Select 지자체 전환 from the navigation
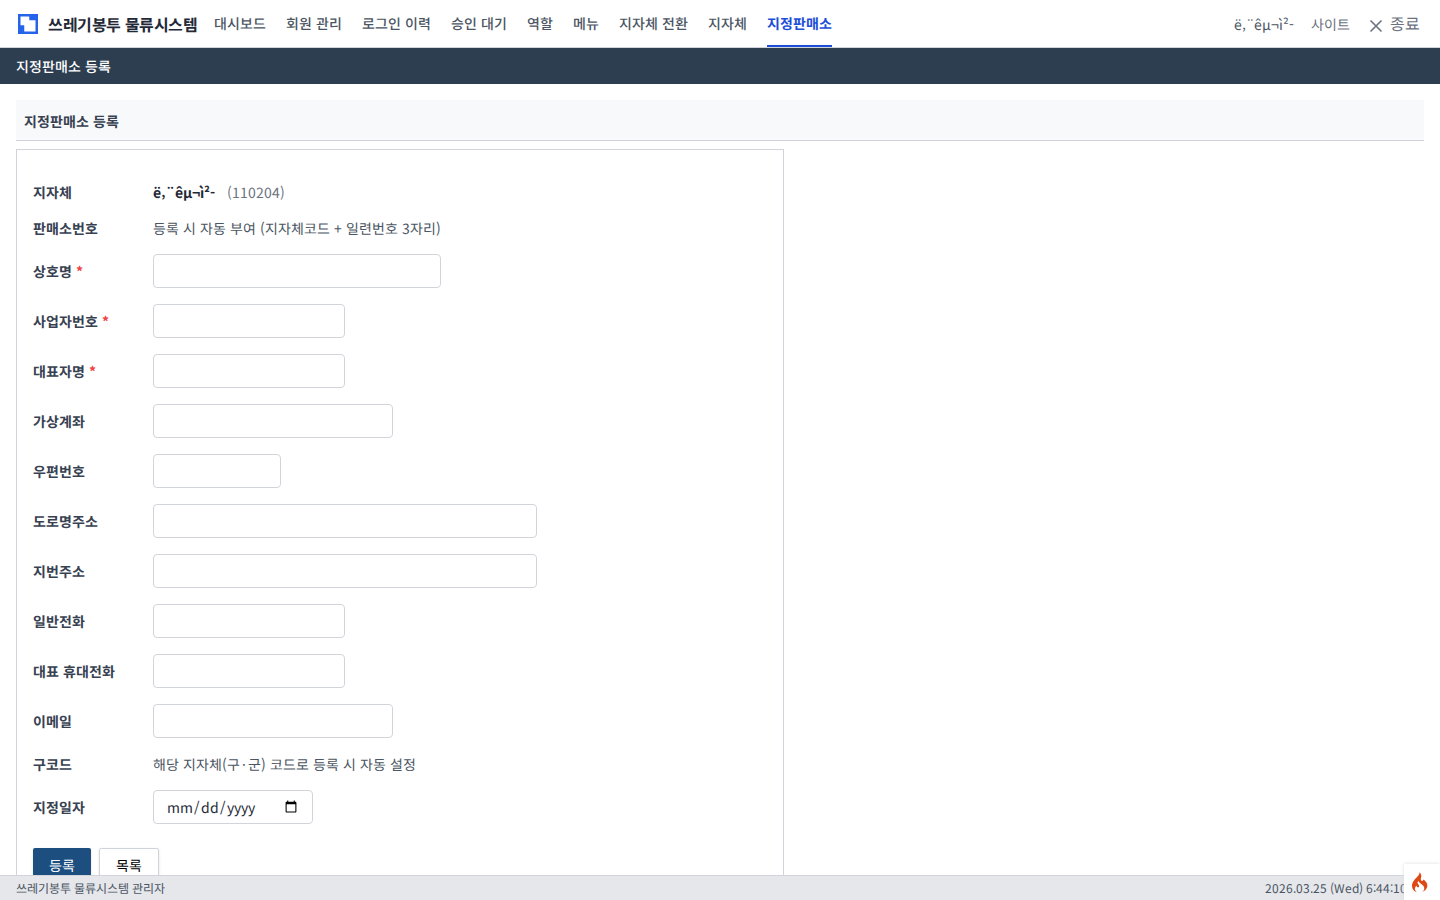 pos(652,24)
